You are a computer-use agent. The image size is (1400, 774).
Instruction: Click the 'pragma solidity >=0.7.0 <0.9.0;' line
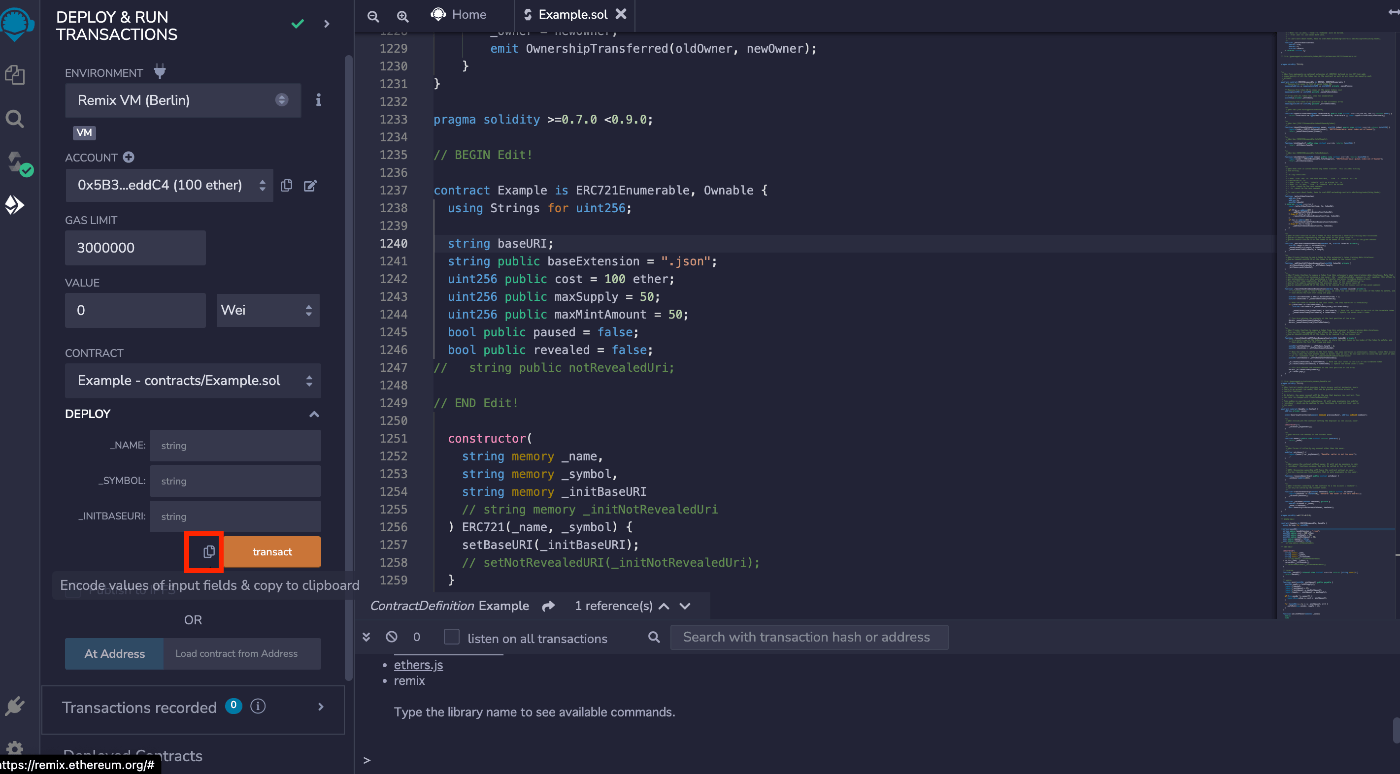coord(543,119)
